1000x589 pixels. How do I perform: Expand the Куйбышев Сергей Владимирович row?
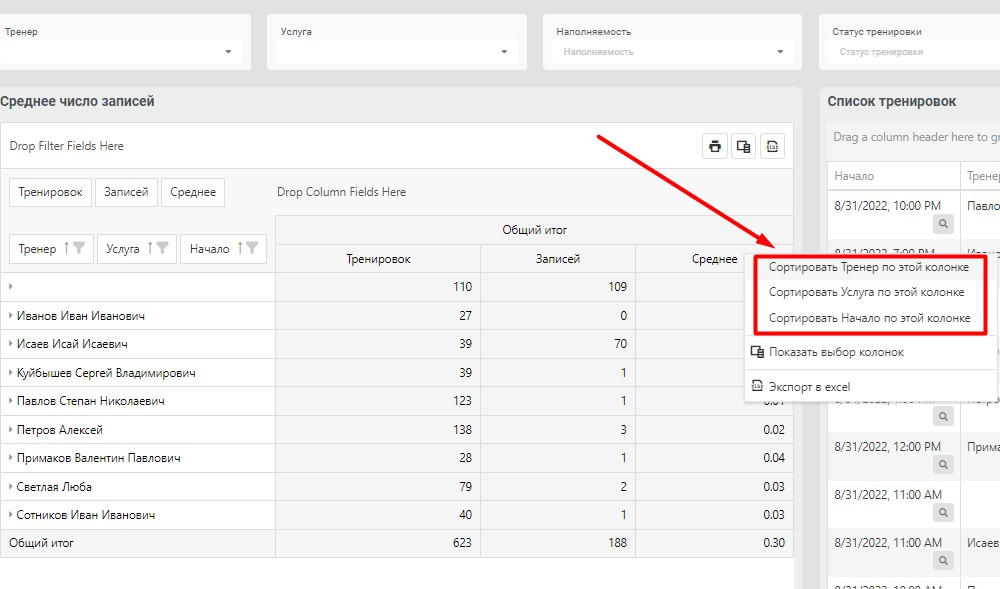10,372
